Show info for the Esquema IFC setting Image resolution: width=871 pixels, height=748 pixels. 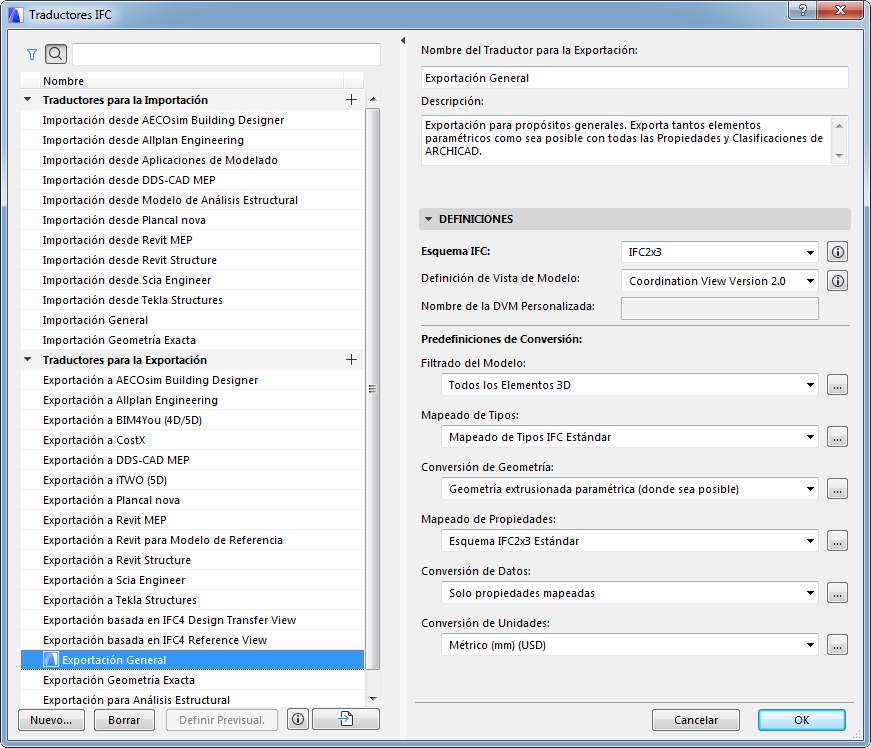coord(837,252)
